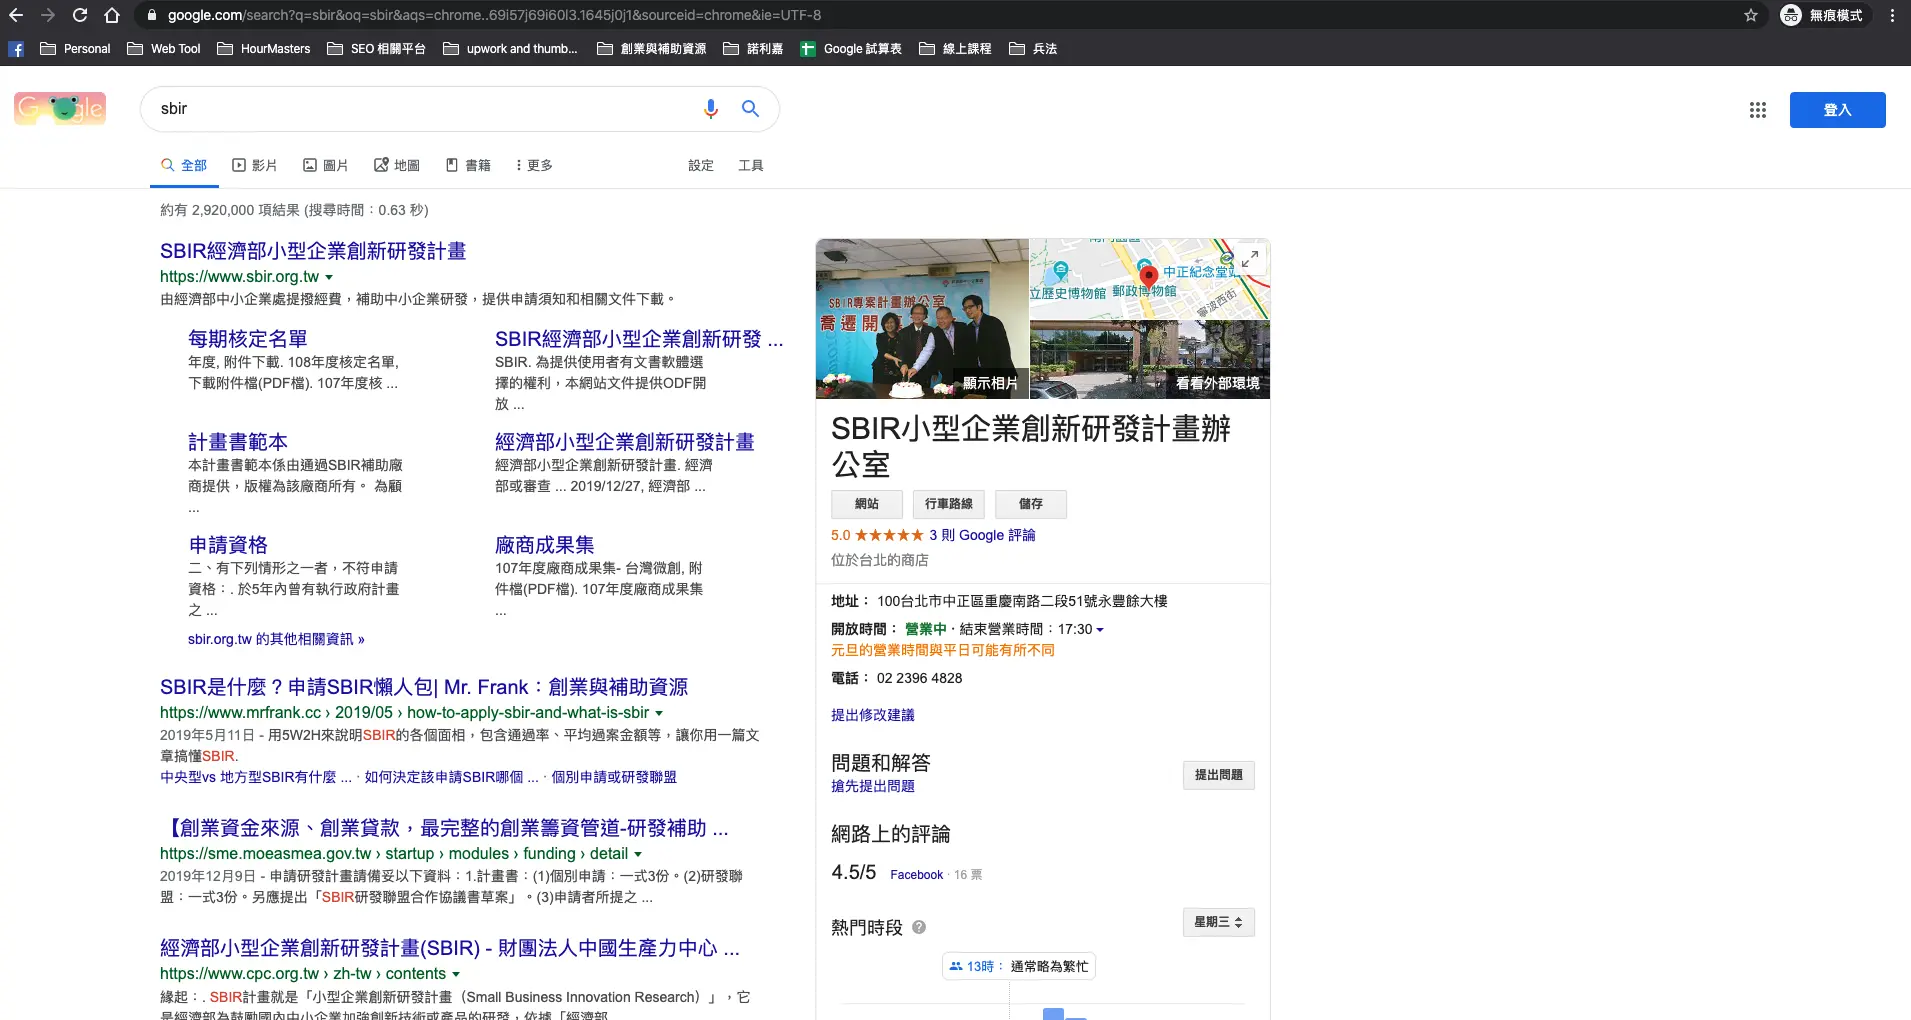The image size is (1911, 1020).
Task: Open the upwork and thumb... bookmarks folder
Action: [x=510, y=48]
